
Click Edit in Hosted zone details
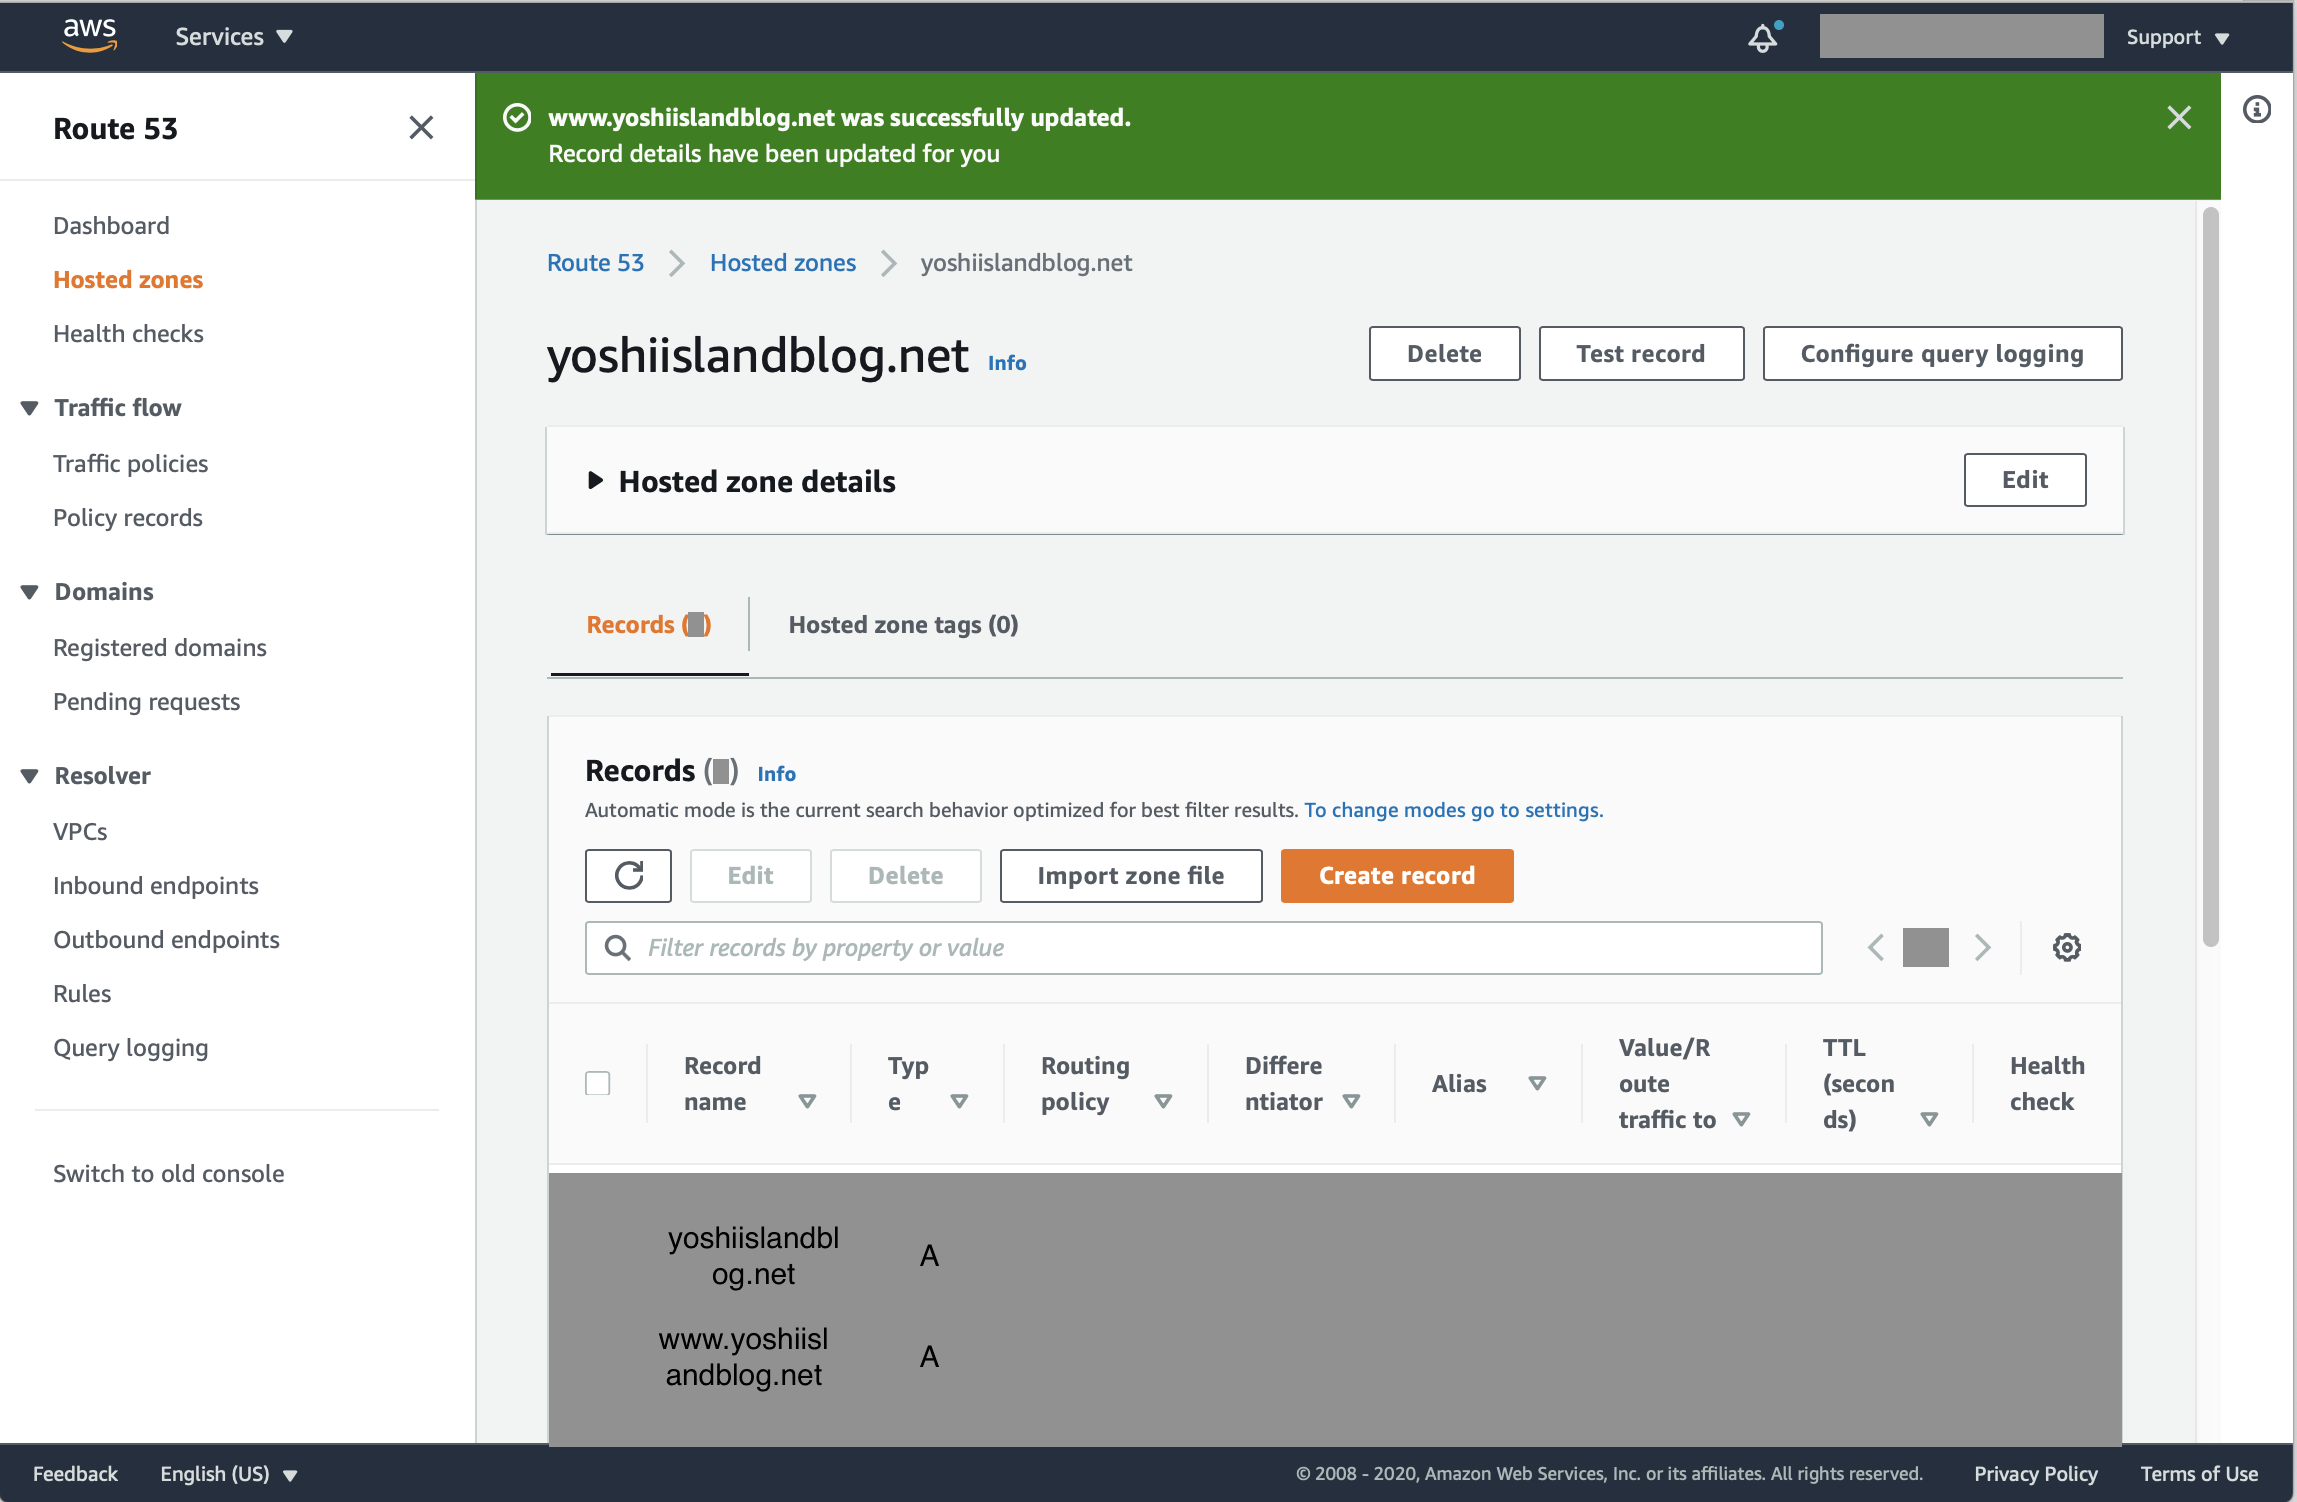tap(2025, 480)
